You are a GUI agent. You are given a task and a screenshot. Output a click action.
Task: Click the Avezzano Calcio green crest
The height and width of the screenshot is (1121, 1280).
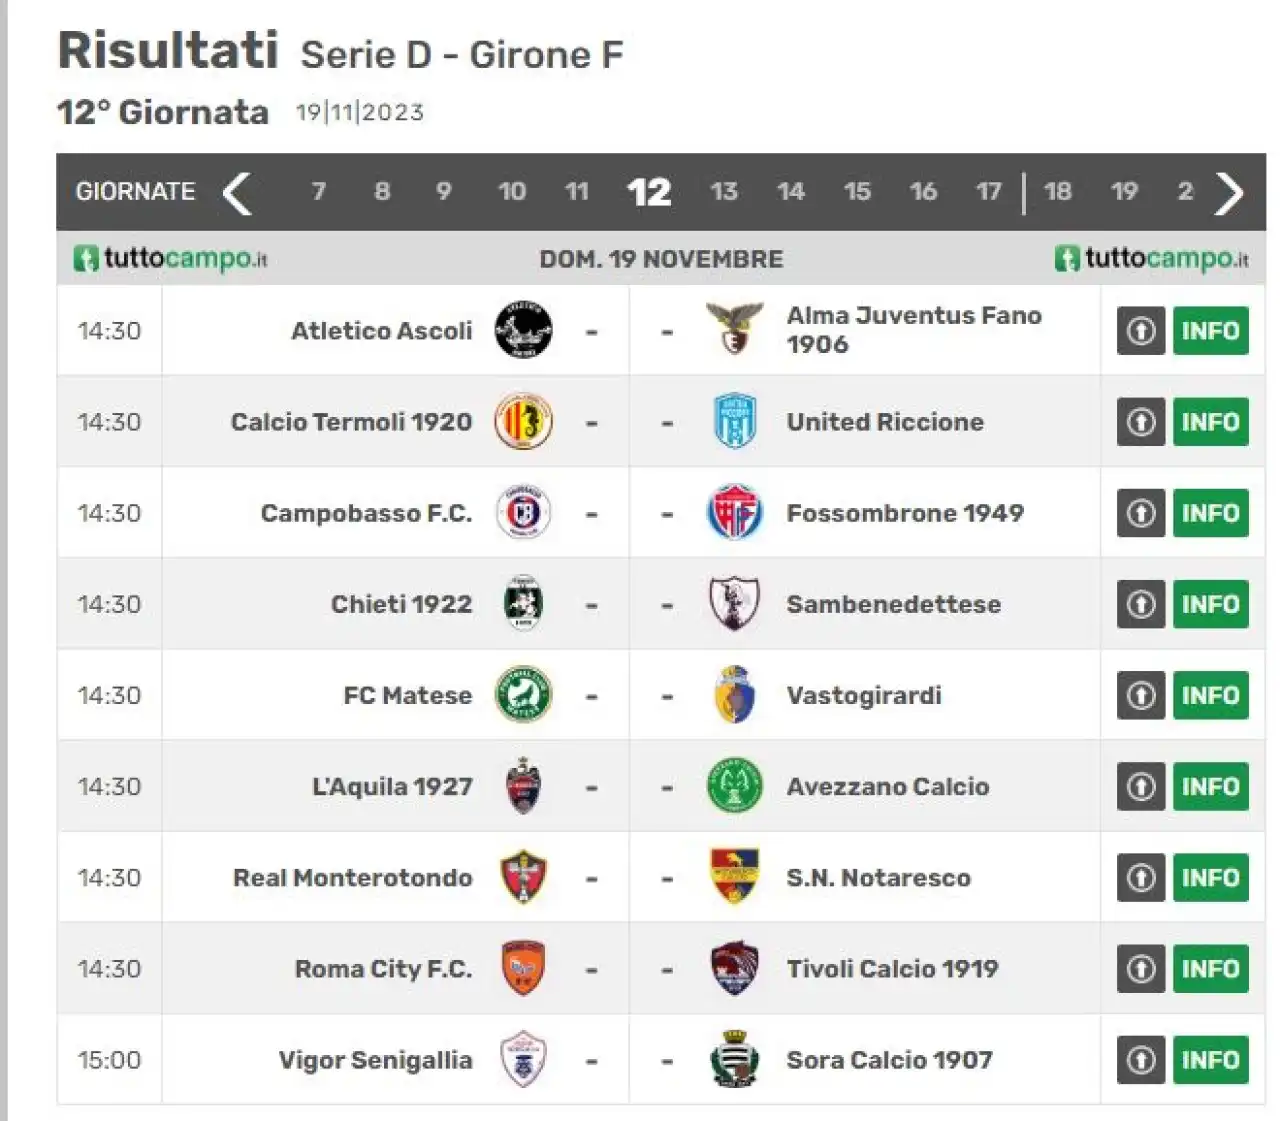pos(734,786)
